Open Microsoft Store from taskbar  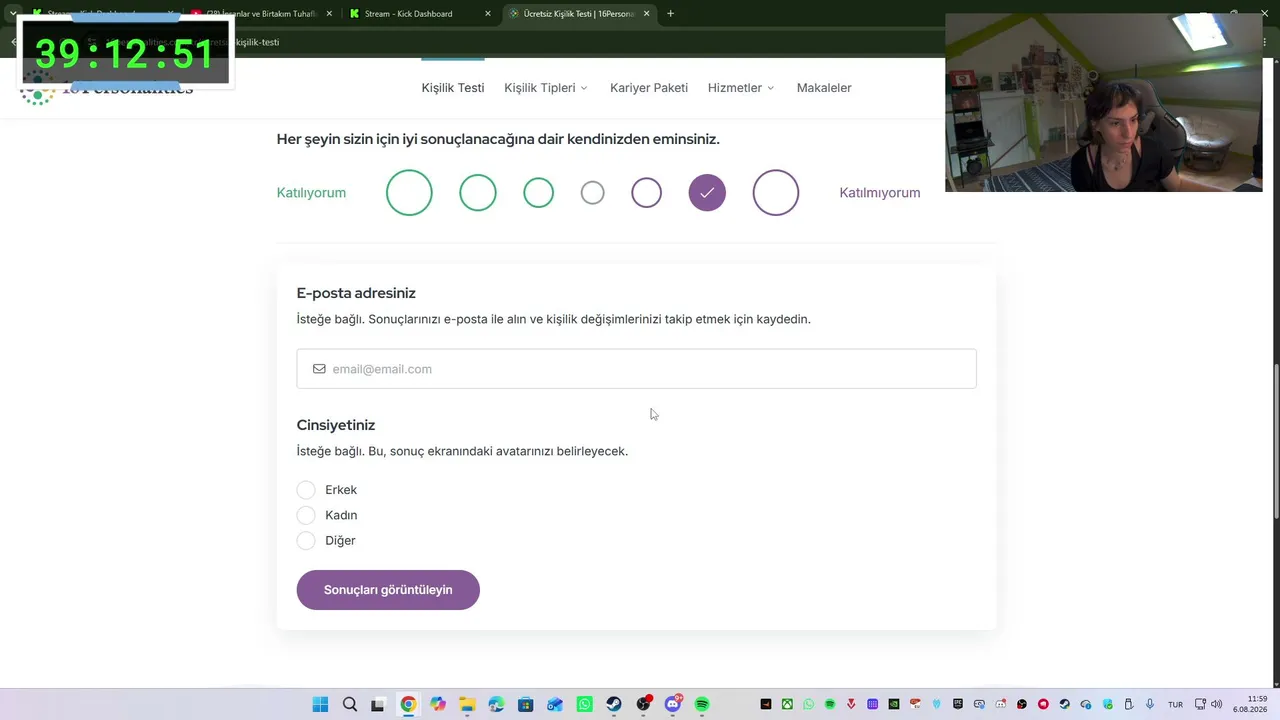point(526,704)
